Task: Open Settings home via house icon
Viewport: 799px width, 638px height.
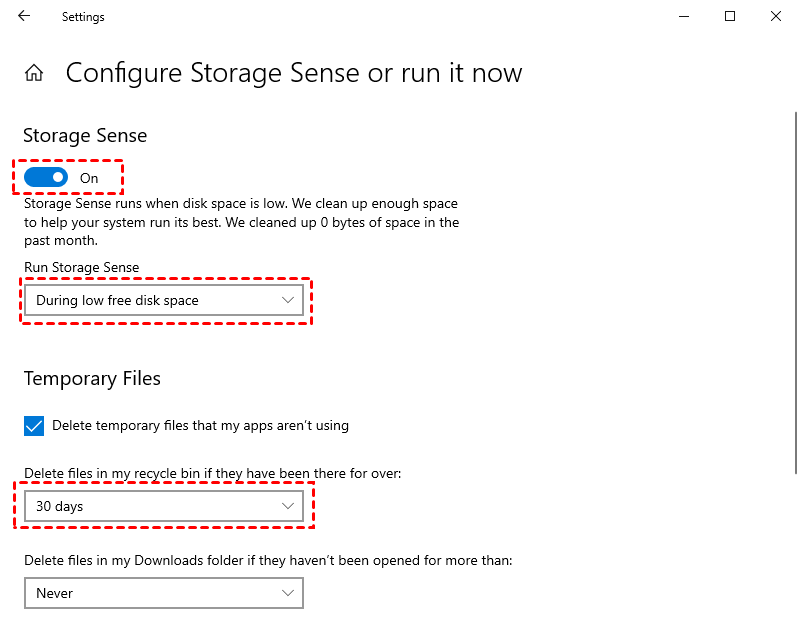Action: tap(34, 73)
